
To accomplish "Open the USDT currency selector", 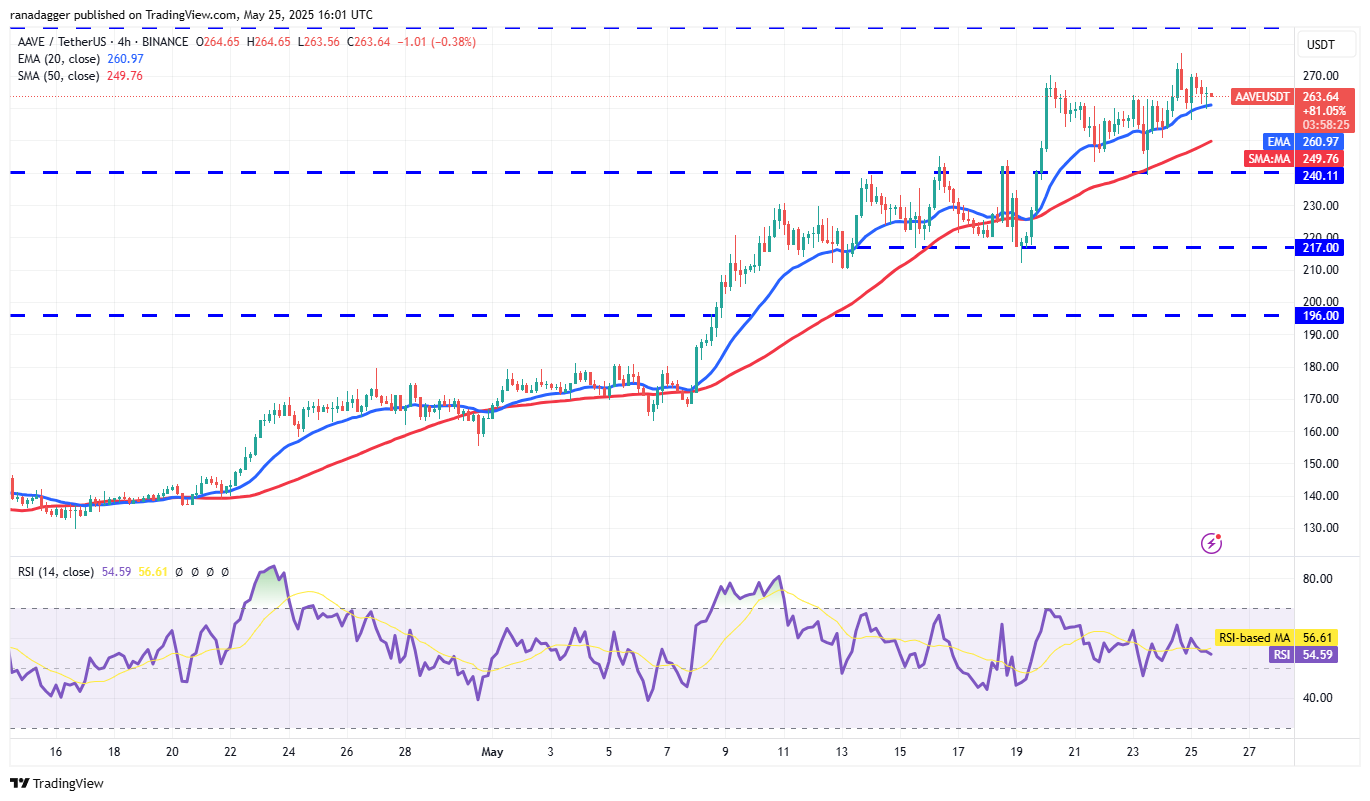I will click(x=1326, y=44).
